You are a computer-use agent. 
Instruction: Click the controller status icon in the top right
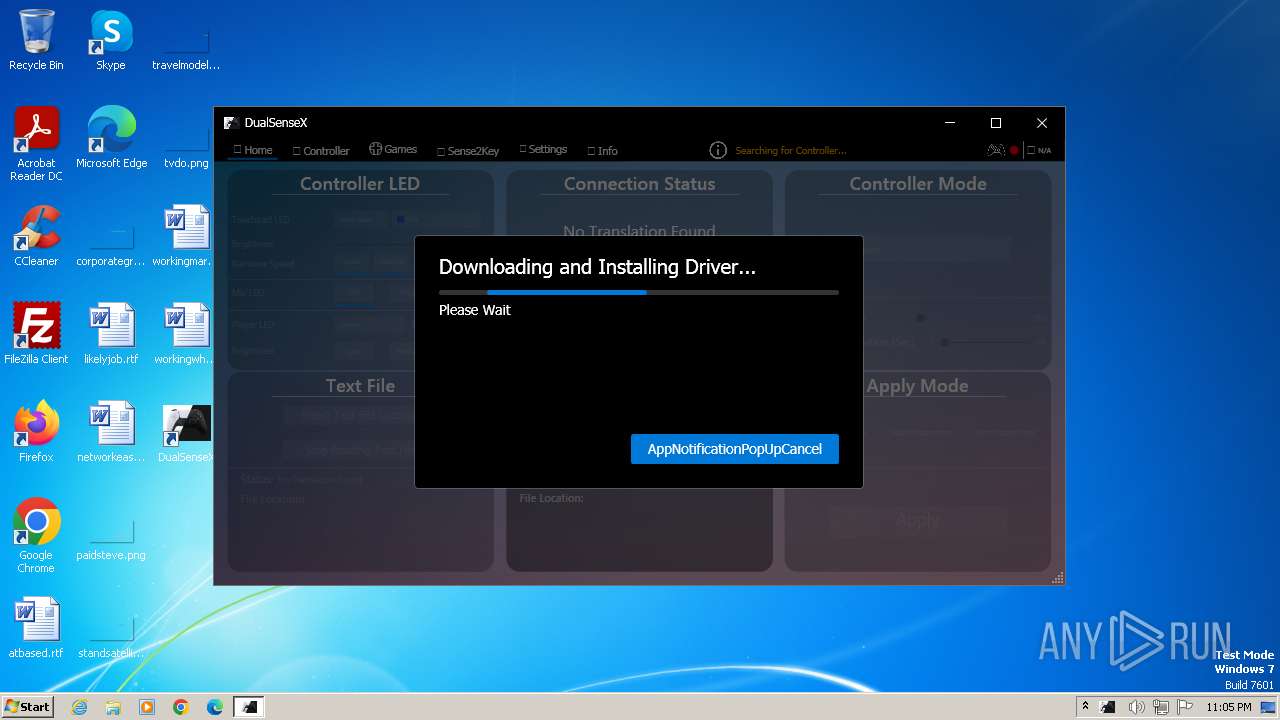[x=995, y=150]
